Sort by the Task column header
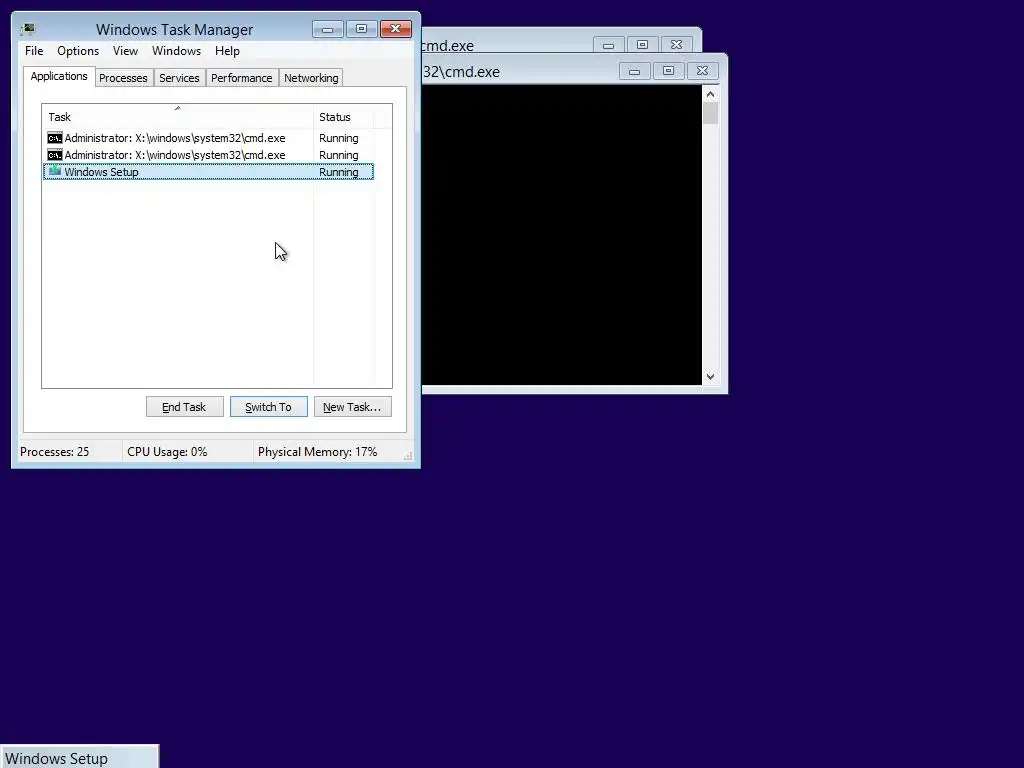This screenshot has width=1024, height=768. pyautogui.click(x=177, y=117)
